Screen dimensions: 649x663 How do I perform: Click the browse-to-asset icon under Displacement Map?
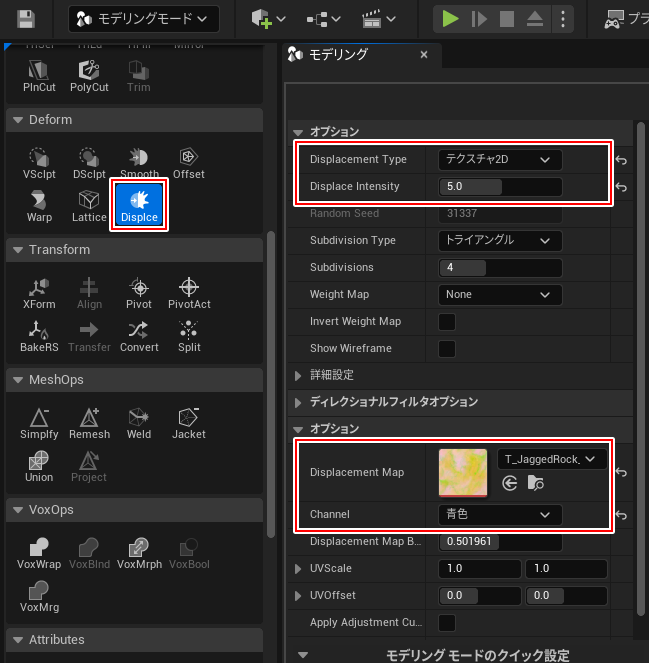click(x=536, y=483)
